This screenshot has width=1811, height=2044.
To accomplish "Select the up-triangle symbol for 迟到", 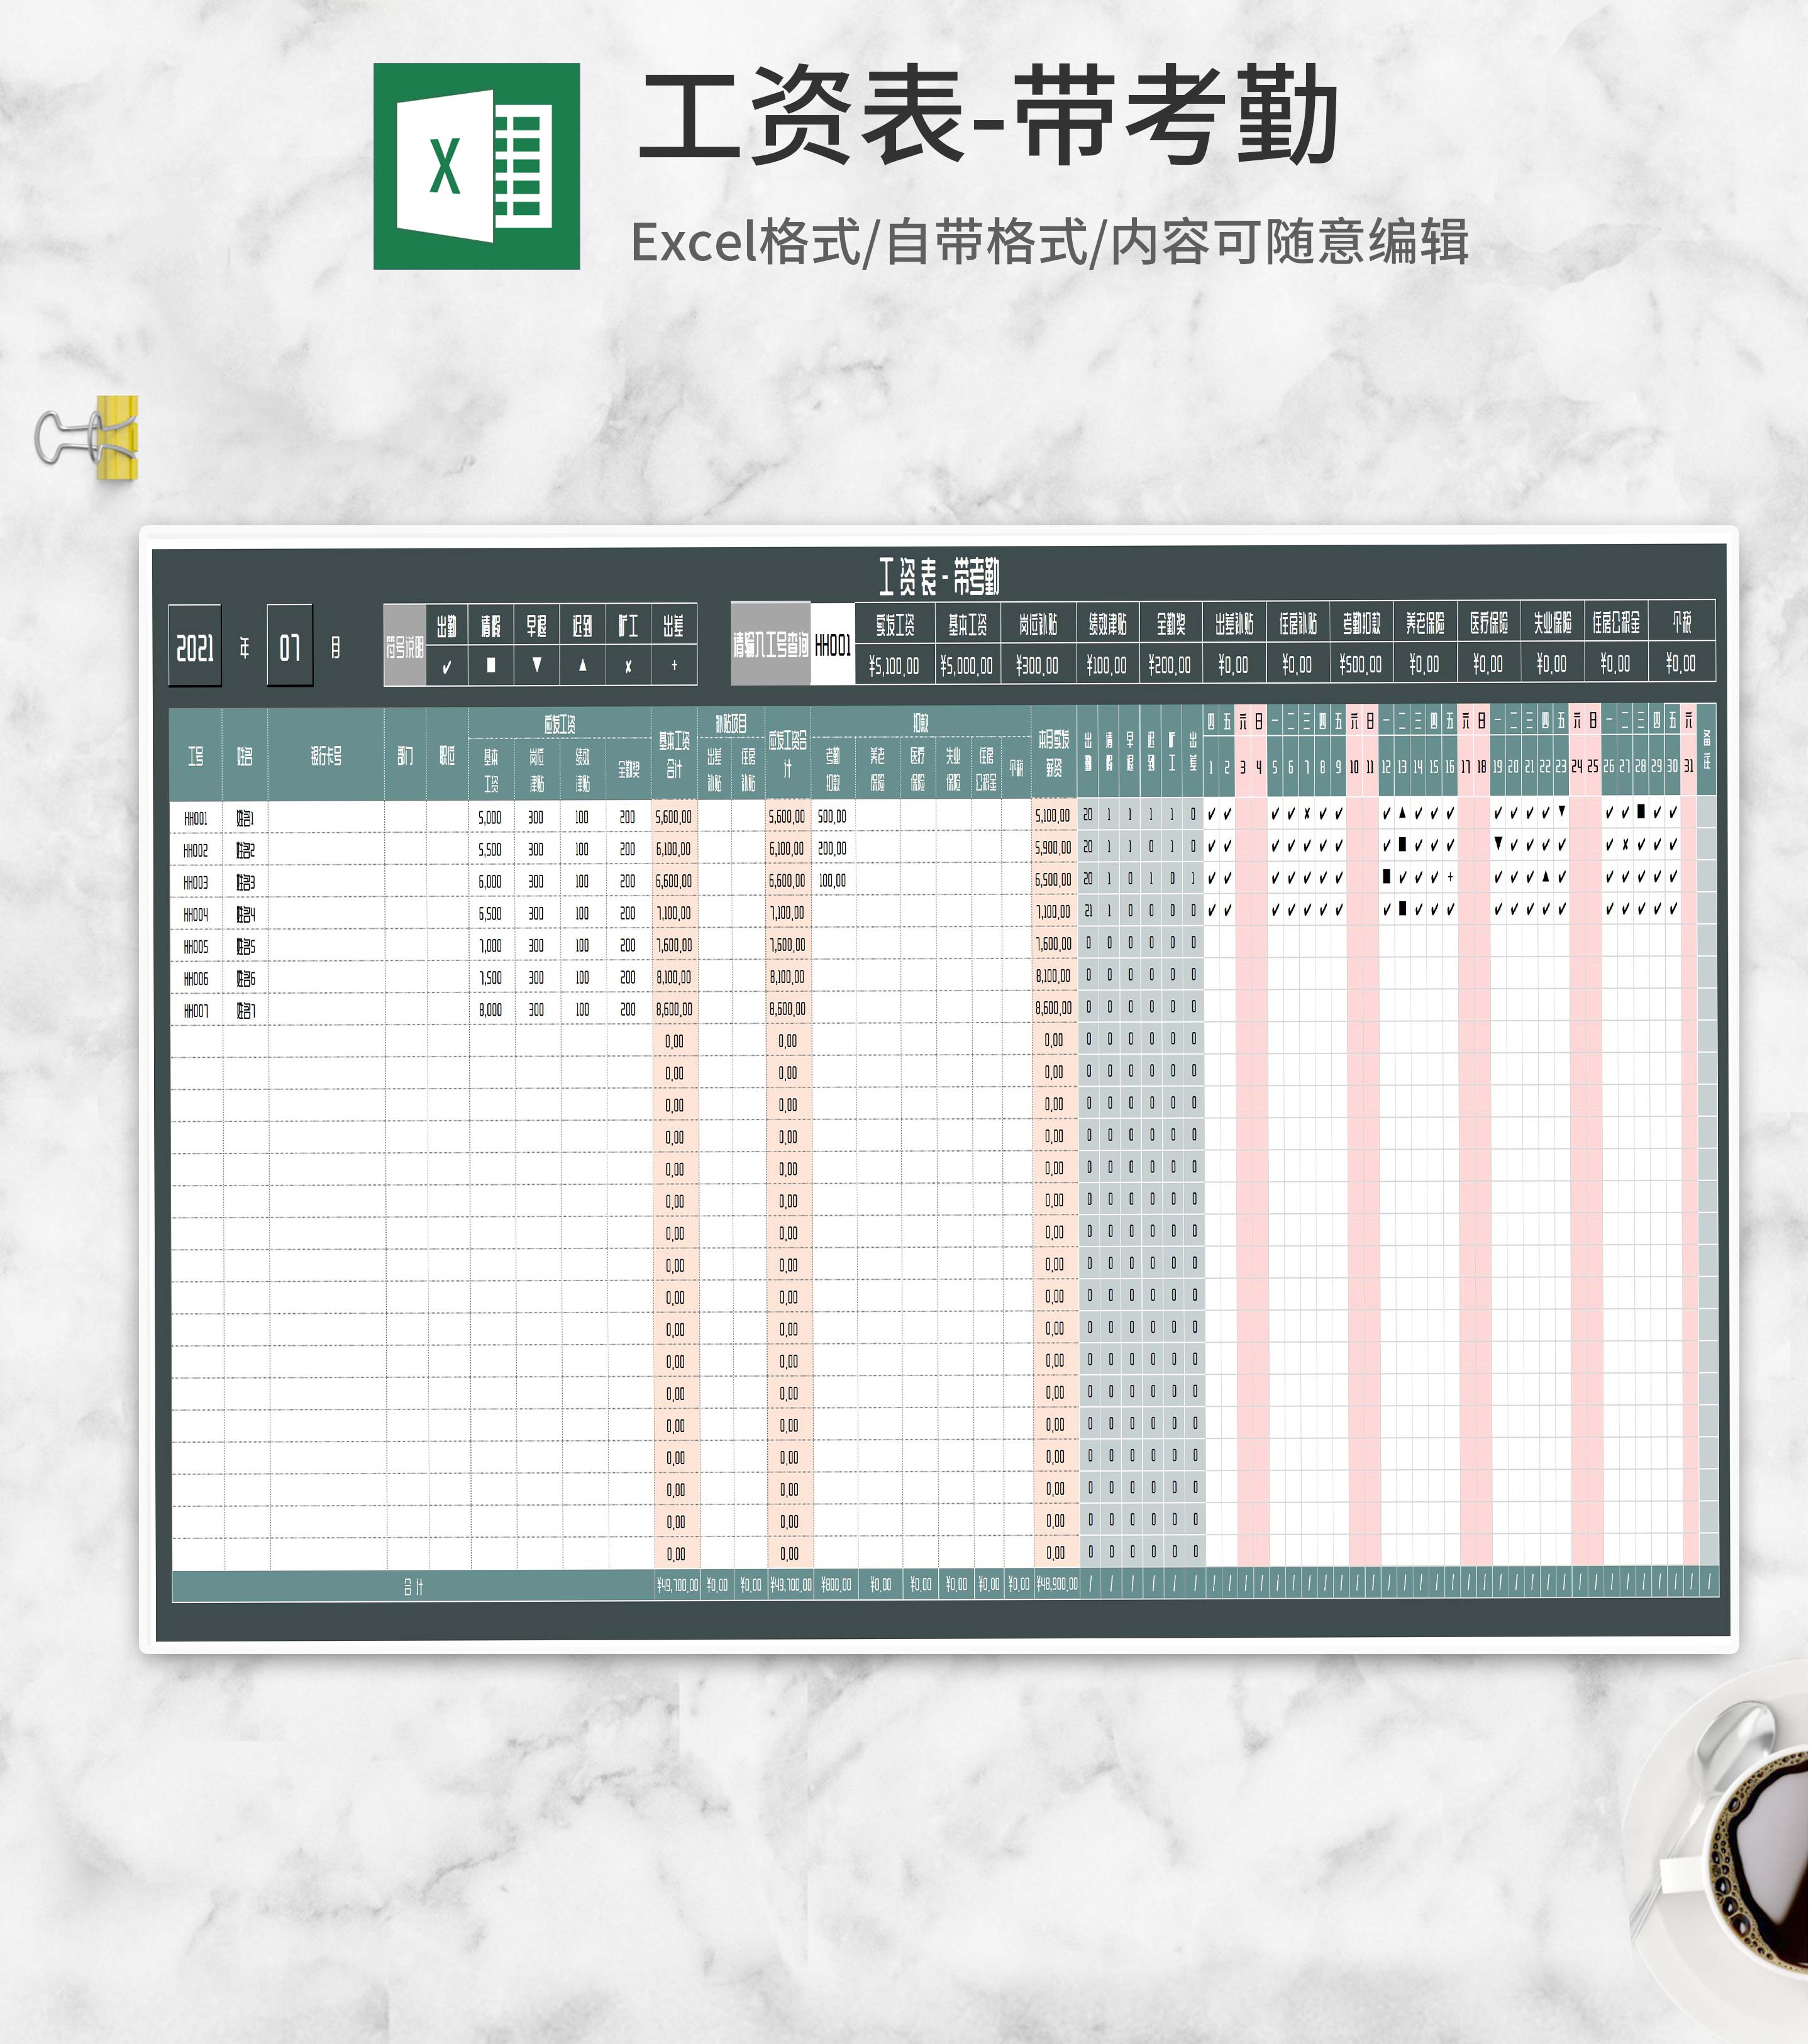I will [x=583, y=667].
